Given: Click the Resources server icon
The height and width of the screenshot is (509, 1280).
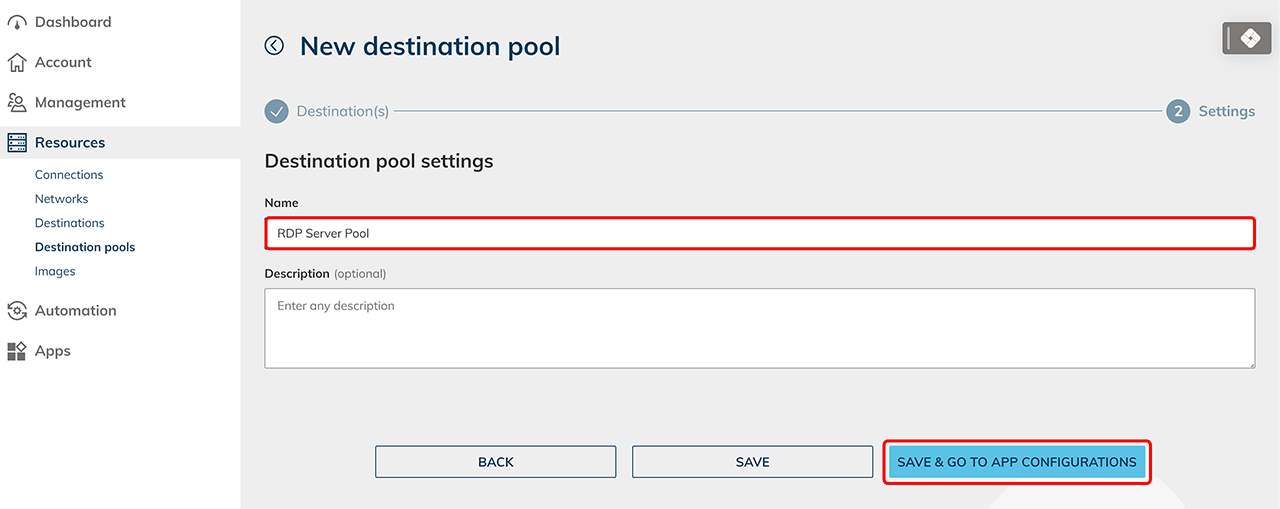Looking at the screenshot, I should point(17,143).
